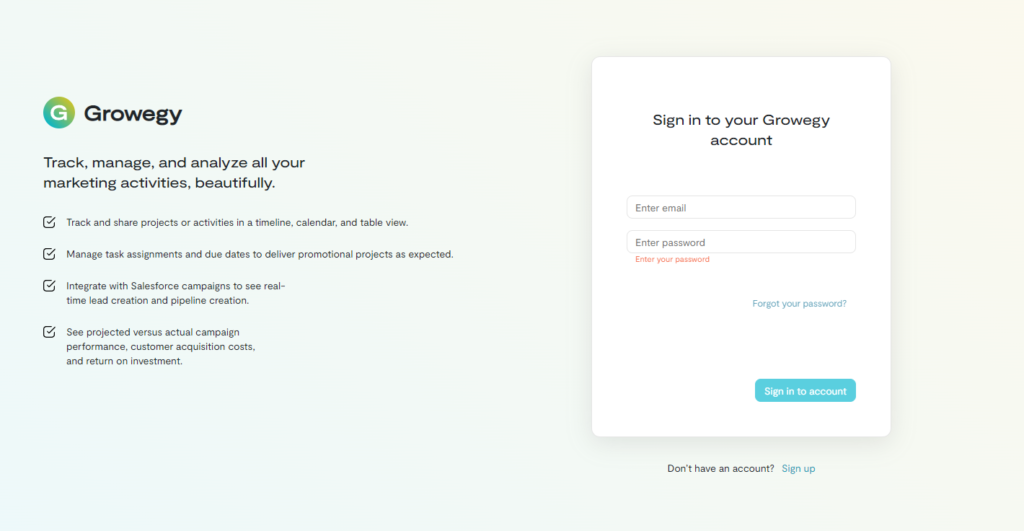Click the 'Sign in to your Growegy account' heading
This screenshot has height=531, width=1024.
click(x=741, y=130)
